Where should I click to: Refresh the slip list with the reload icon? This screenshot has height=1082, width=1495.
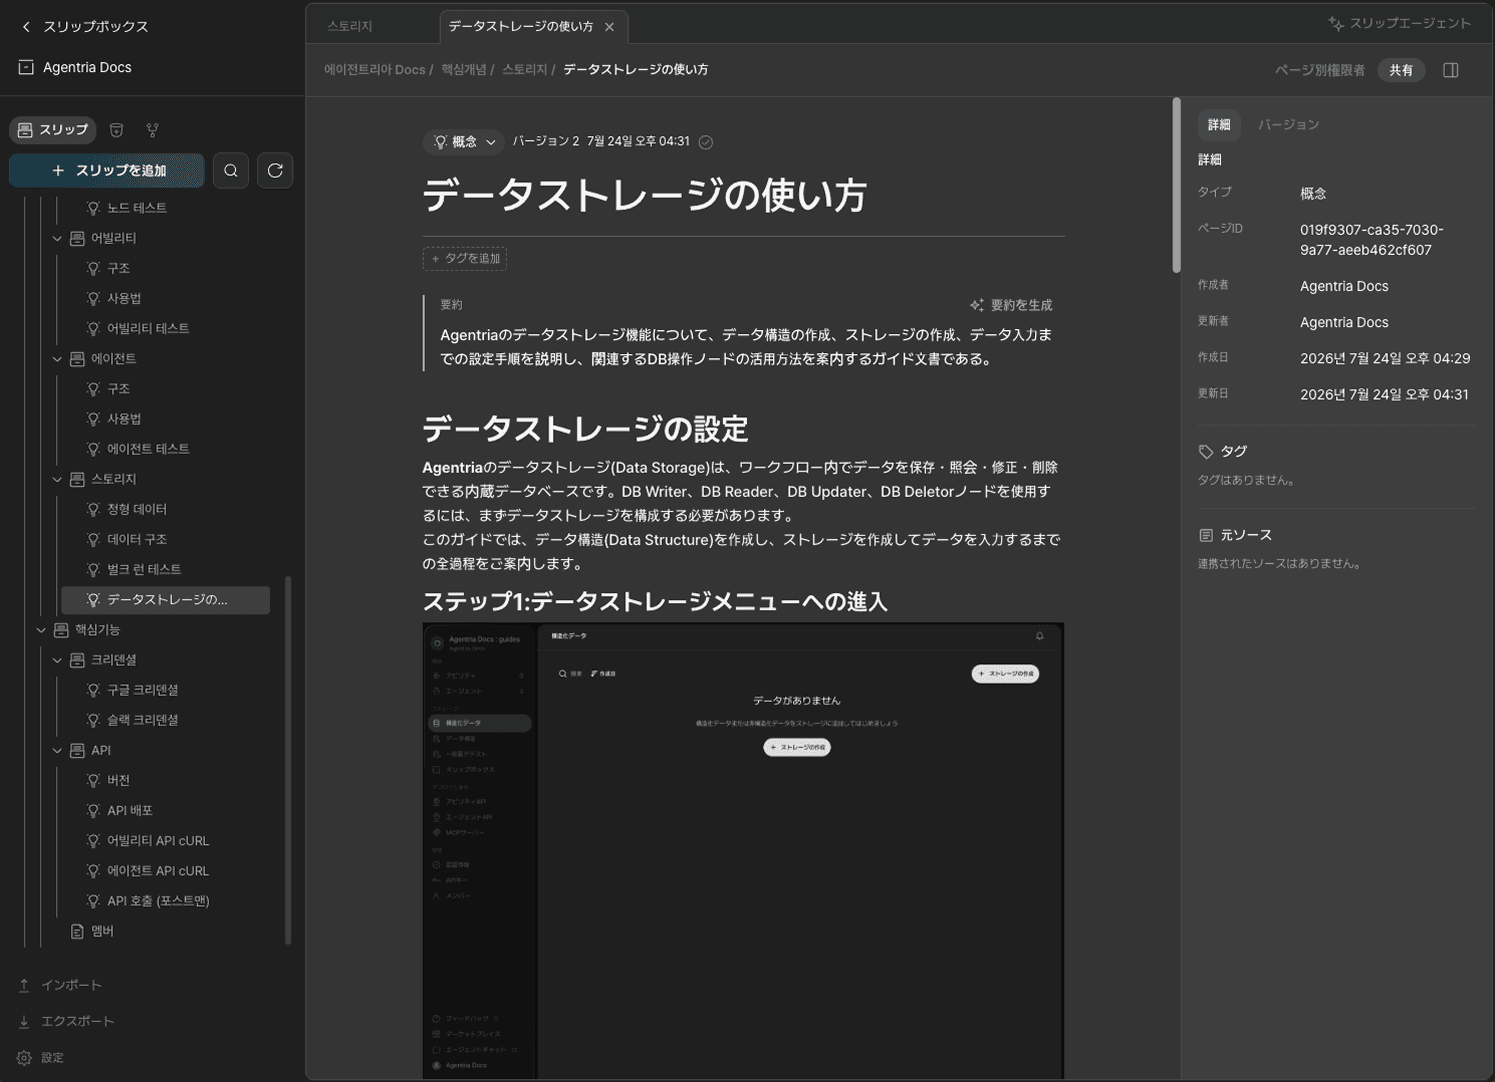point(275,171)
